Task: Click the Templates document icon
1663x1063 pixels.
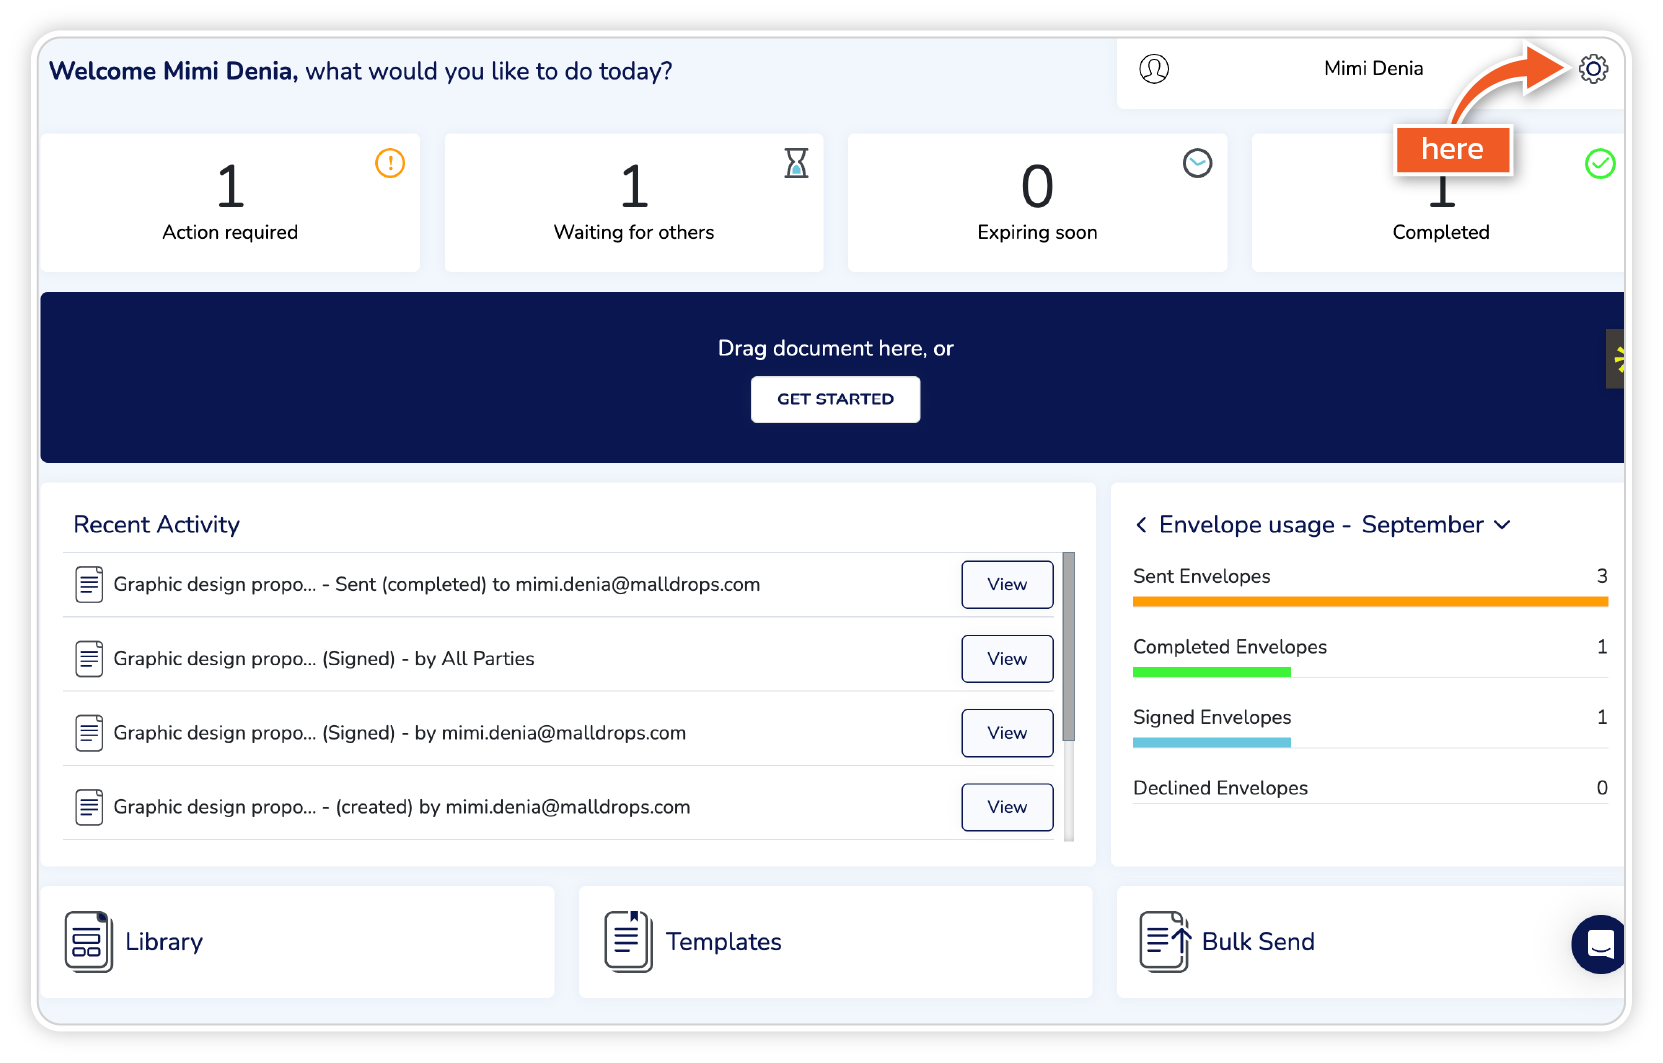Action: tap(629, 941)
